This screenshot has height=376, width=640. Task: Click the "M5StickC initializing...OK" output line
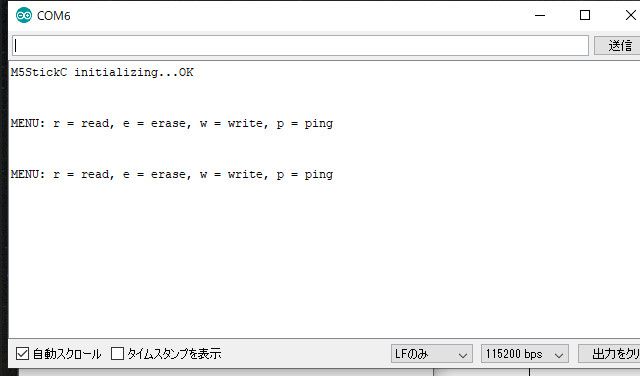pyautogui.click(x=102, y=72)
